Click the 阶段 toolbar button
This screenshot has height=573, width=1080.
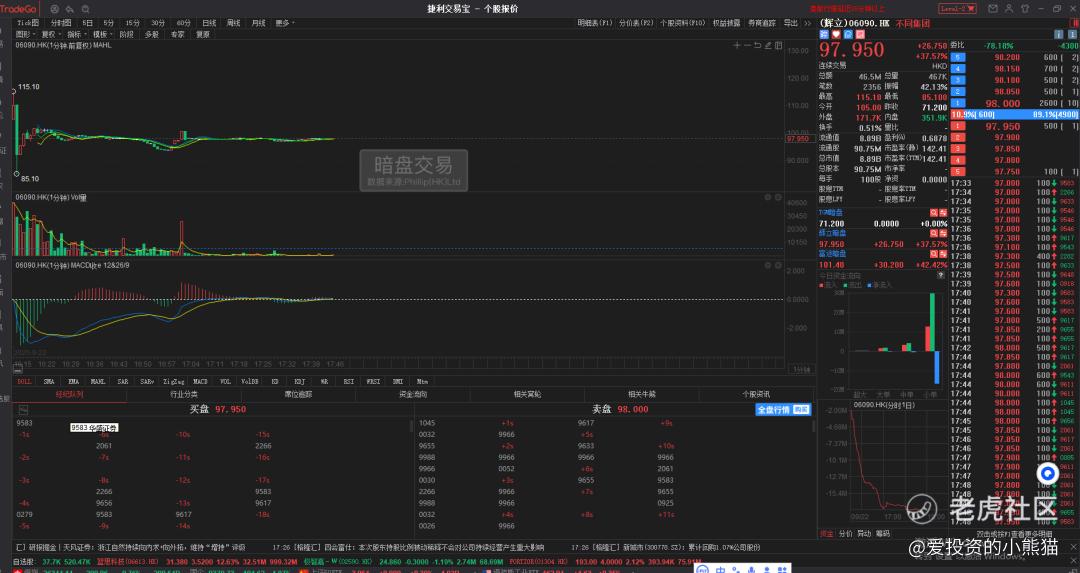tap(126, 34)
